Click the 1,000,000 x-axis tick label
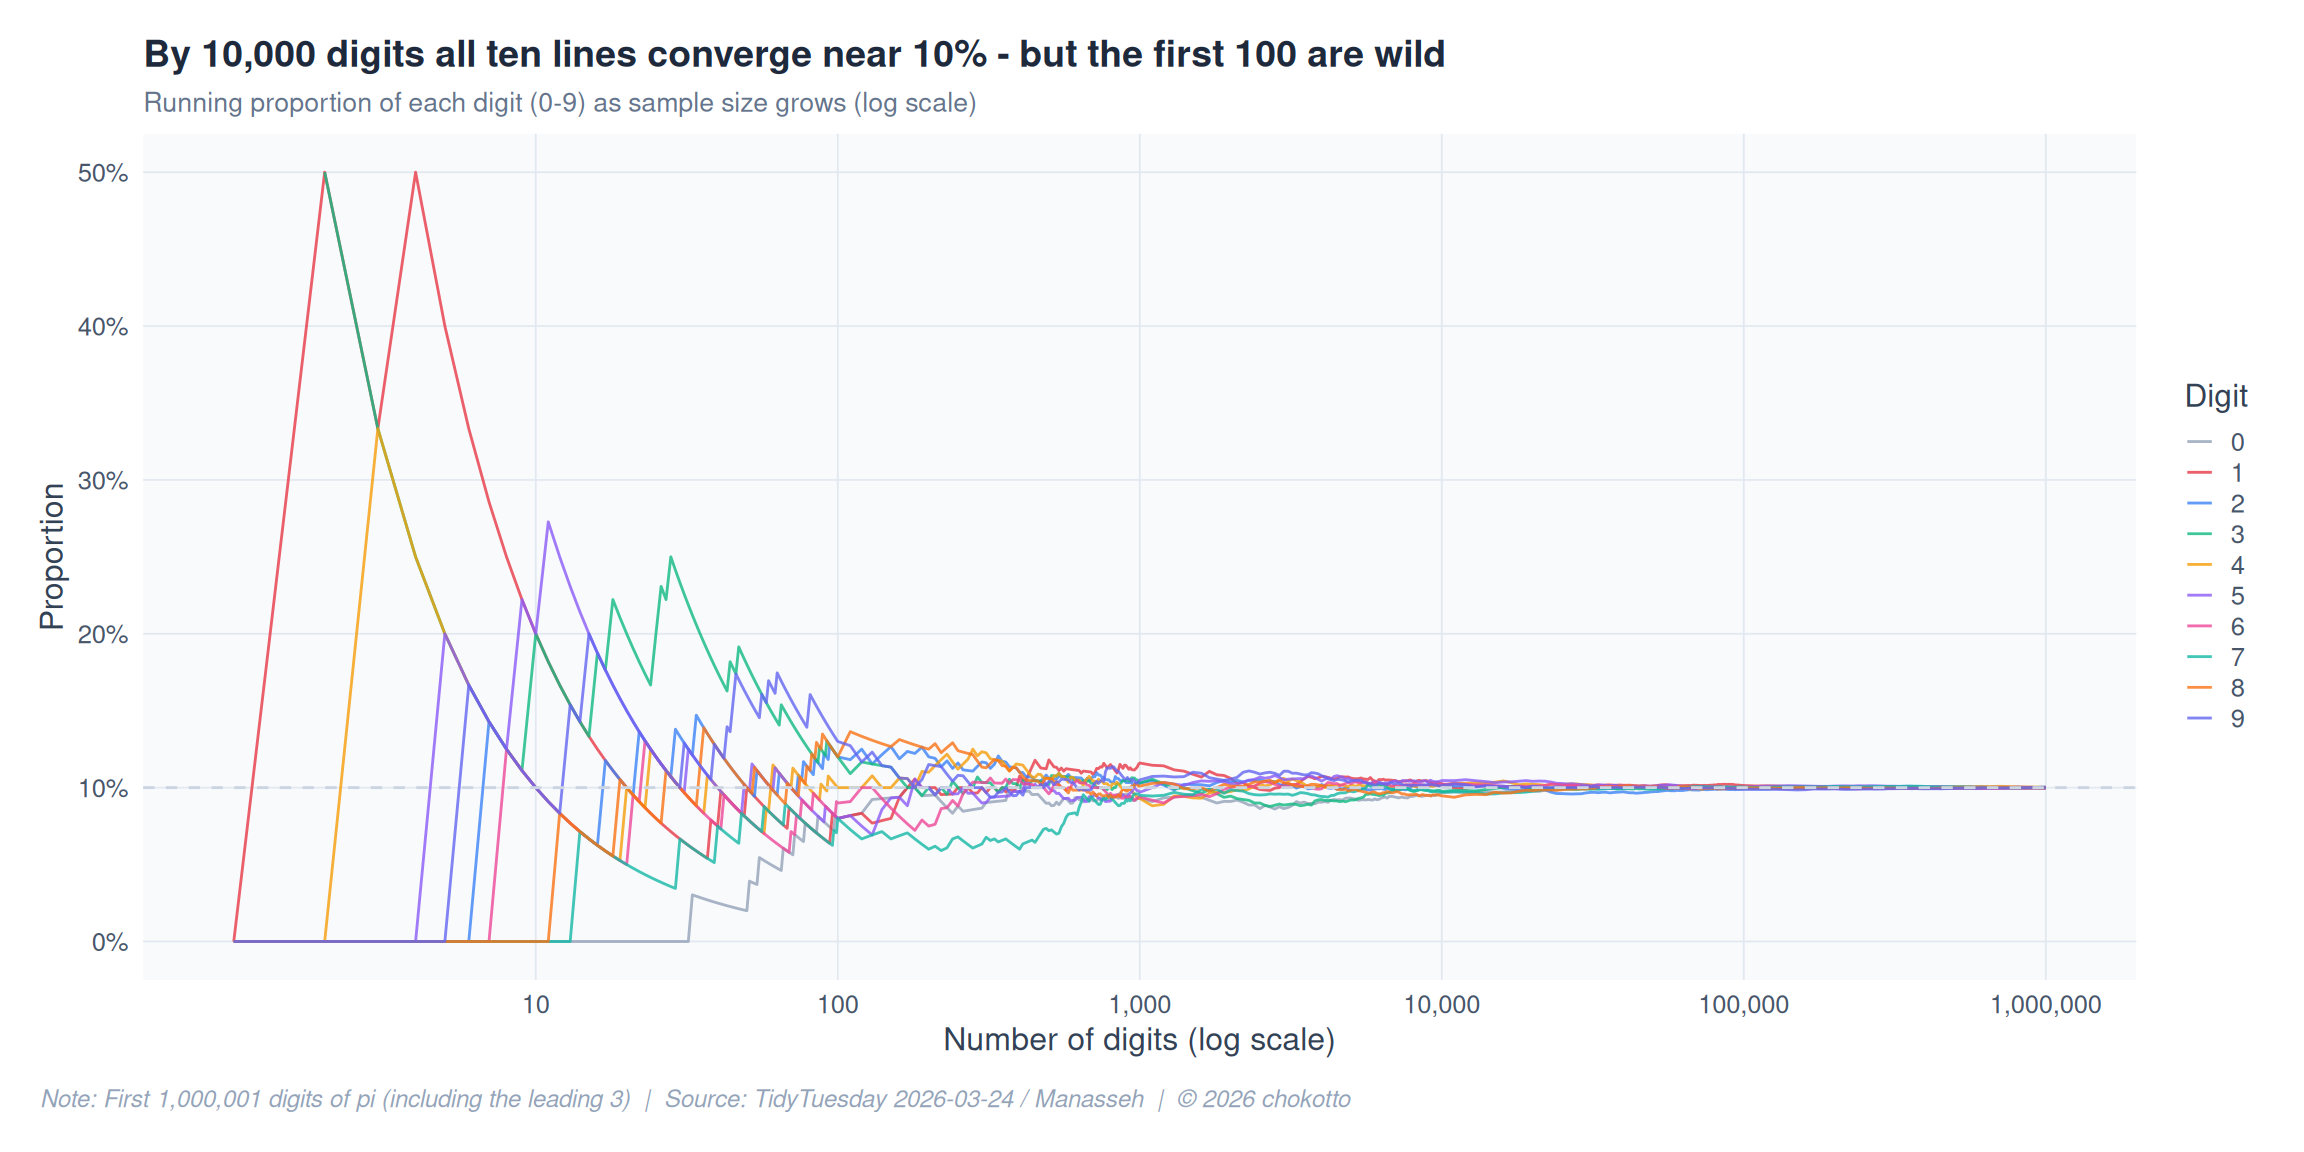This screenshot has height=1152, width=2304. click(2045, 1005)
